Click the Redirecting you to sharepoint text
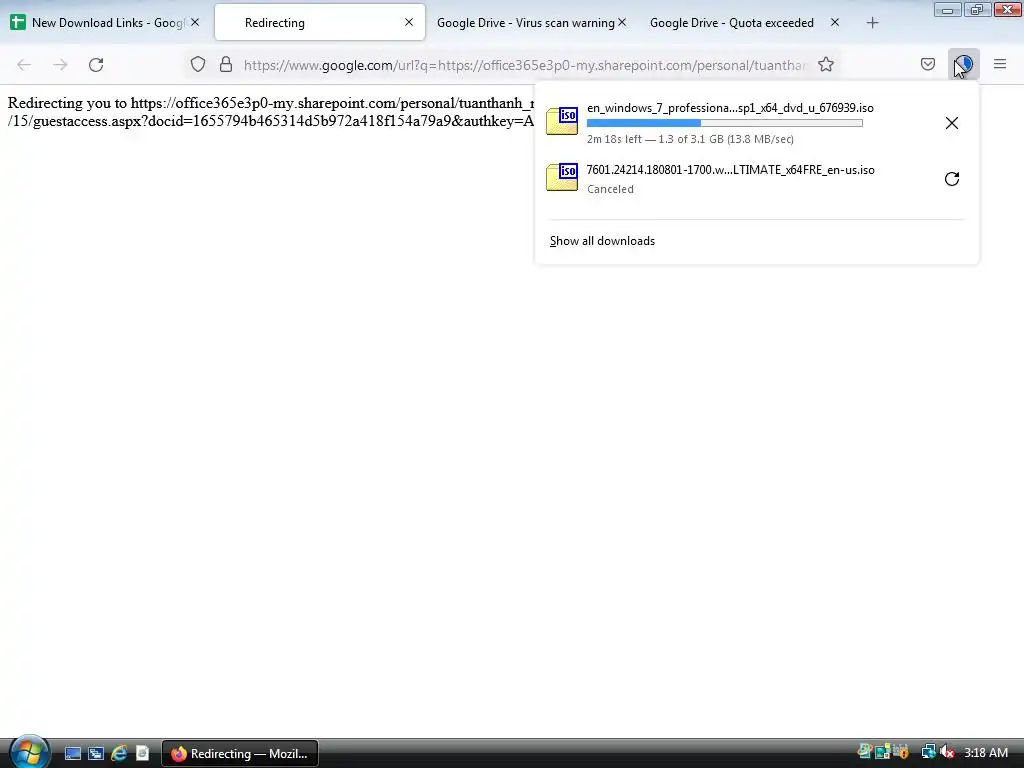Viewport: 1024px width, 768px height. pyautogui.click(x=270, y=112)
